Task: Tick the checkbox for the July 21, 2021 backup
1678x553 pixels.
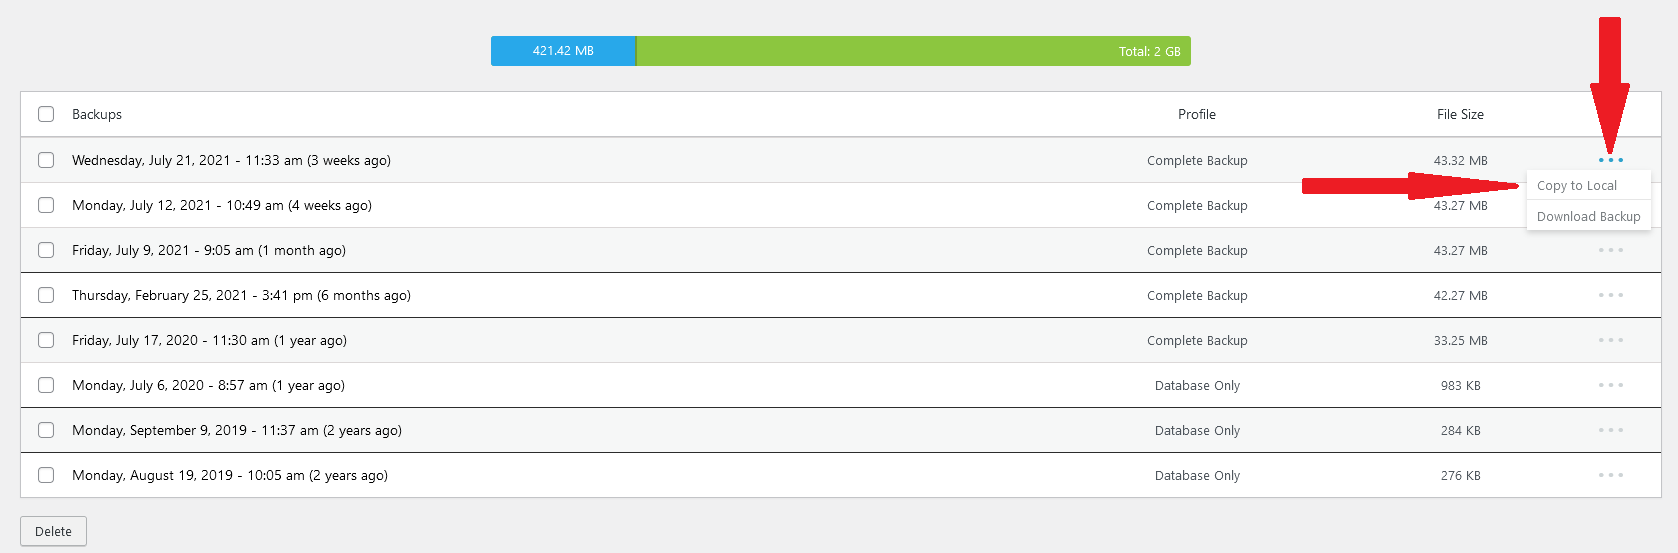Action: (46, 160)
